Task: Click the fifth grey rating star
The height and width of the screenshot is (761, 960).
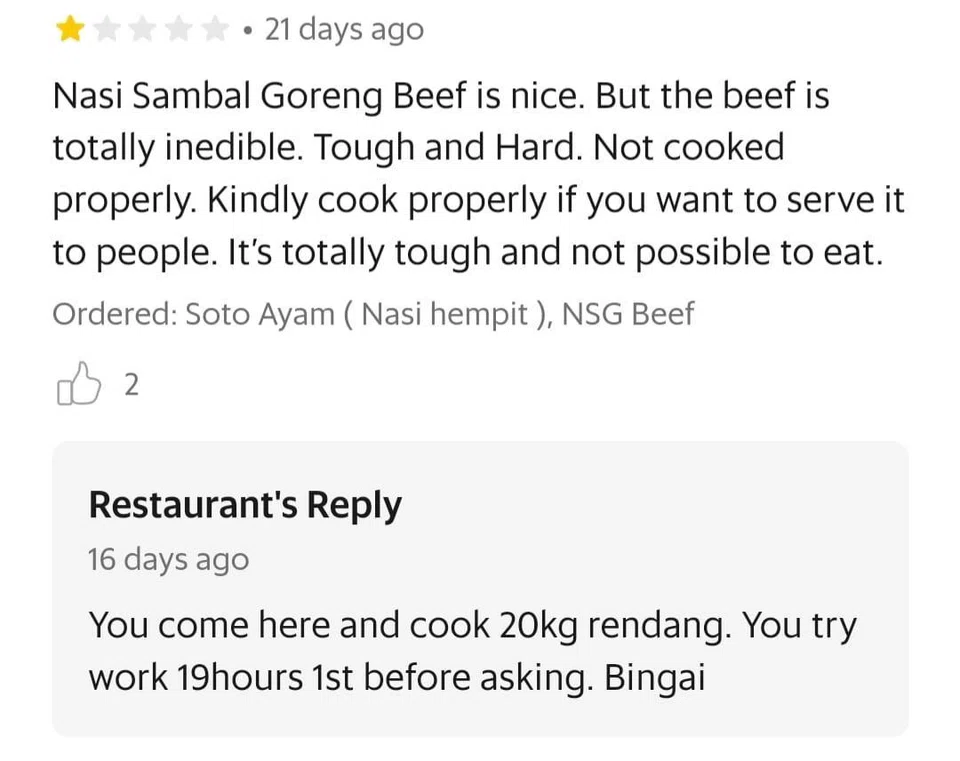Action: tap(213, 30)
